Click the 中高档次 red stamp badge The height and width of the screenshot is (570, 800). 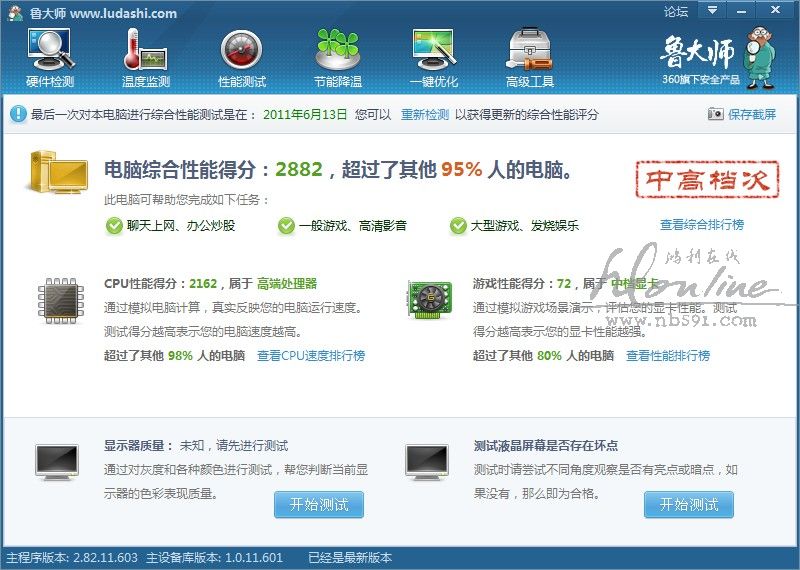[708, 179]
